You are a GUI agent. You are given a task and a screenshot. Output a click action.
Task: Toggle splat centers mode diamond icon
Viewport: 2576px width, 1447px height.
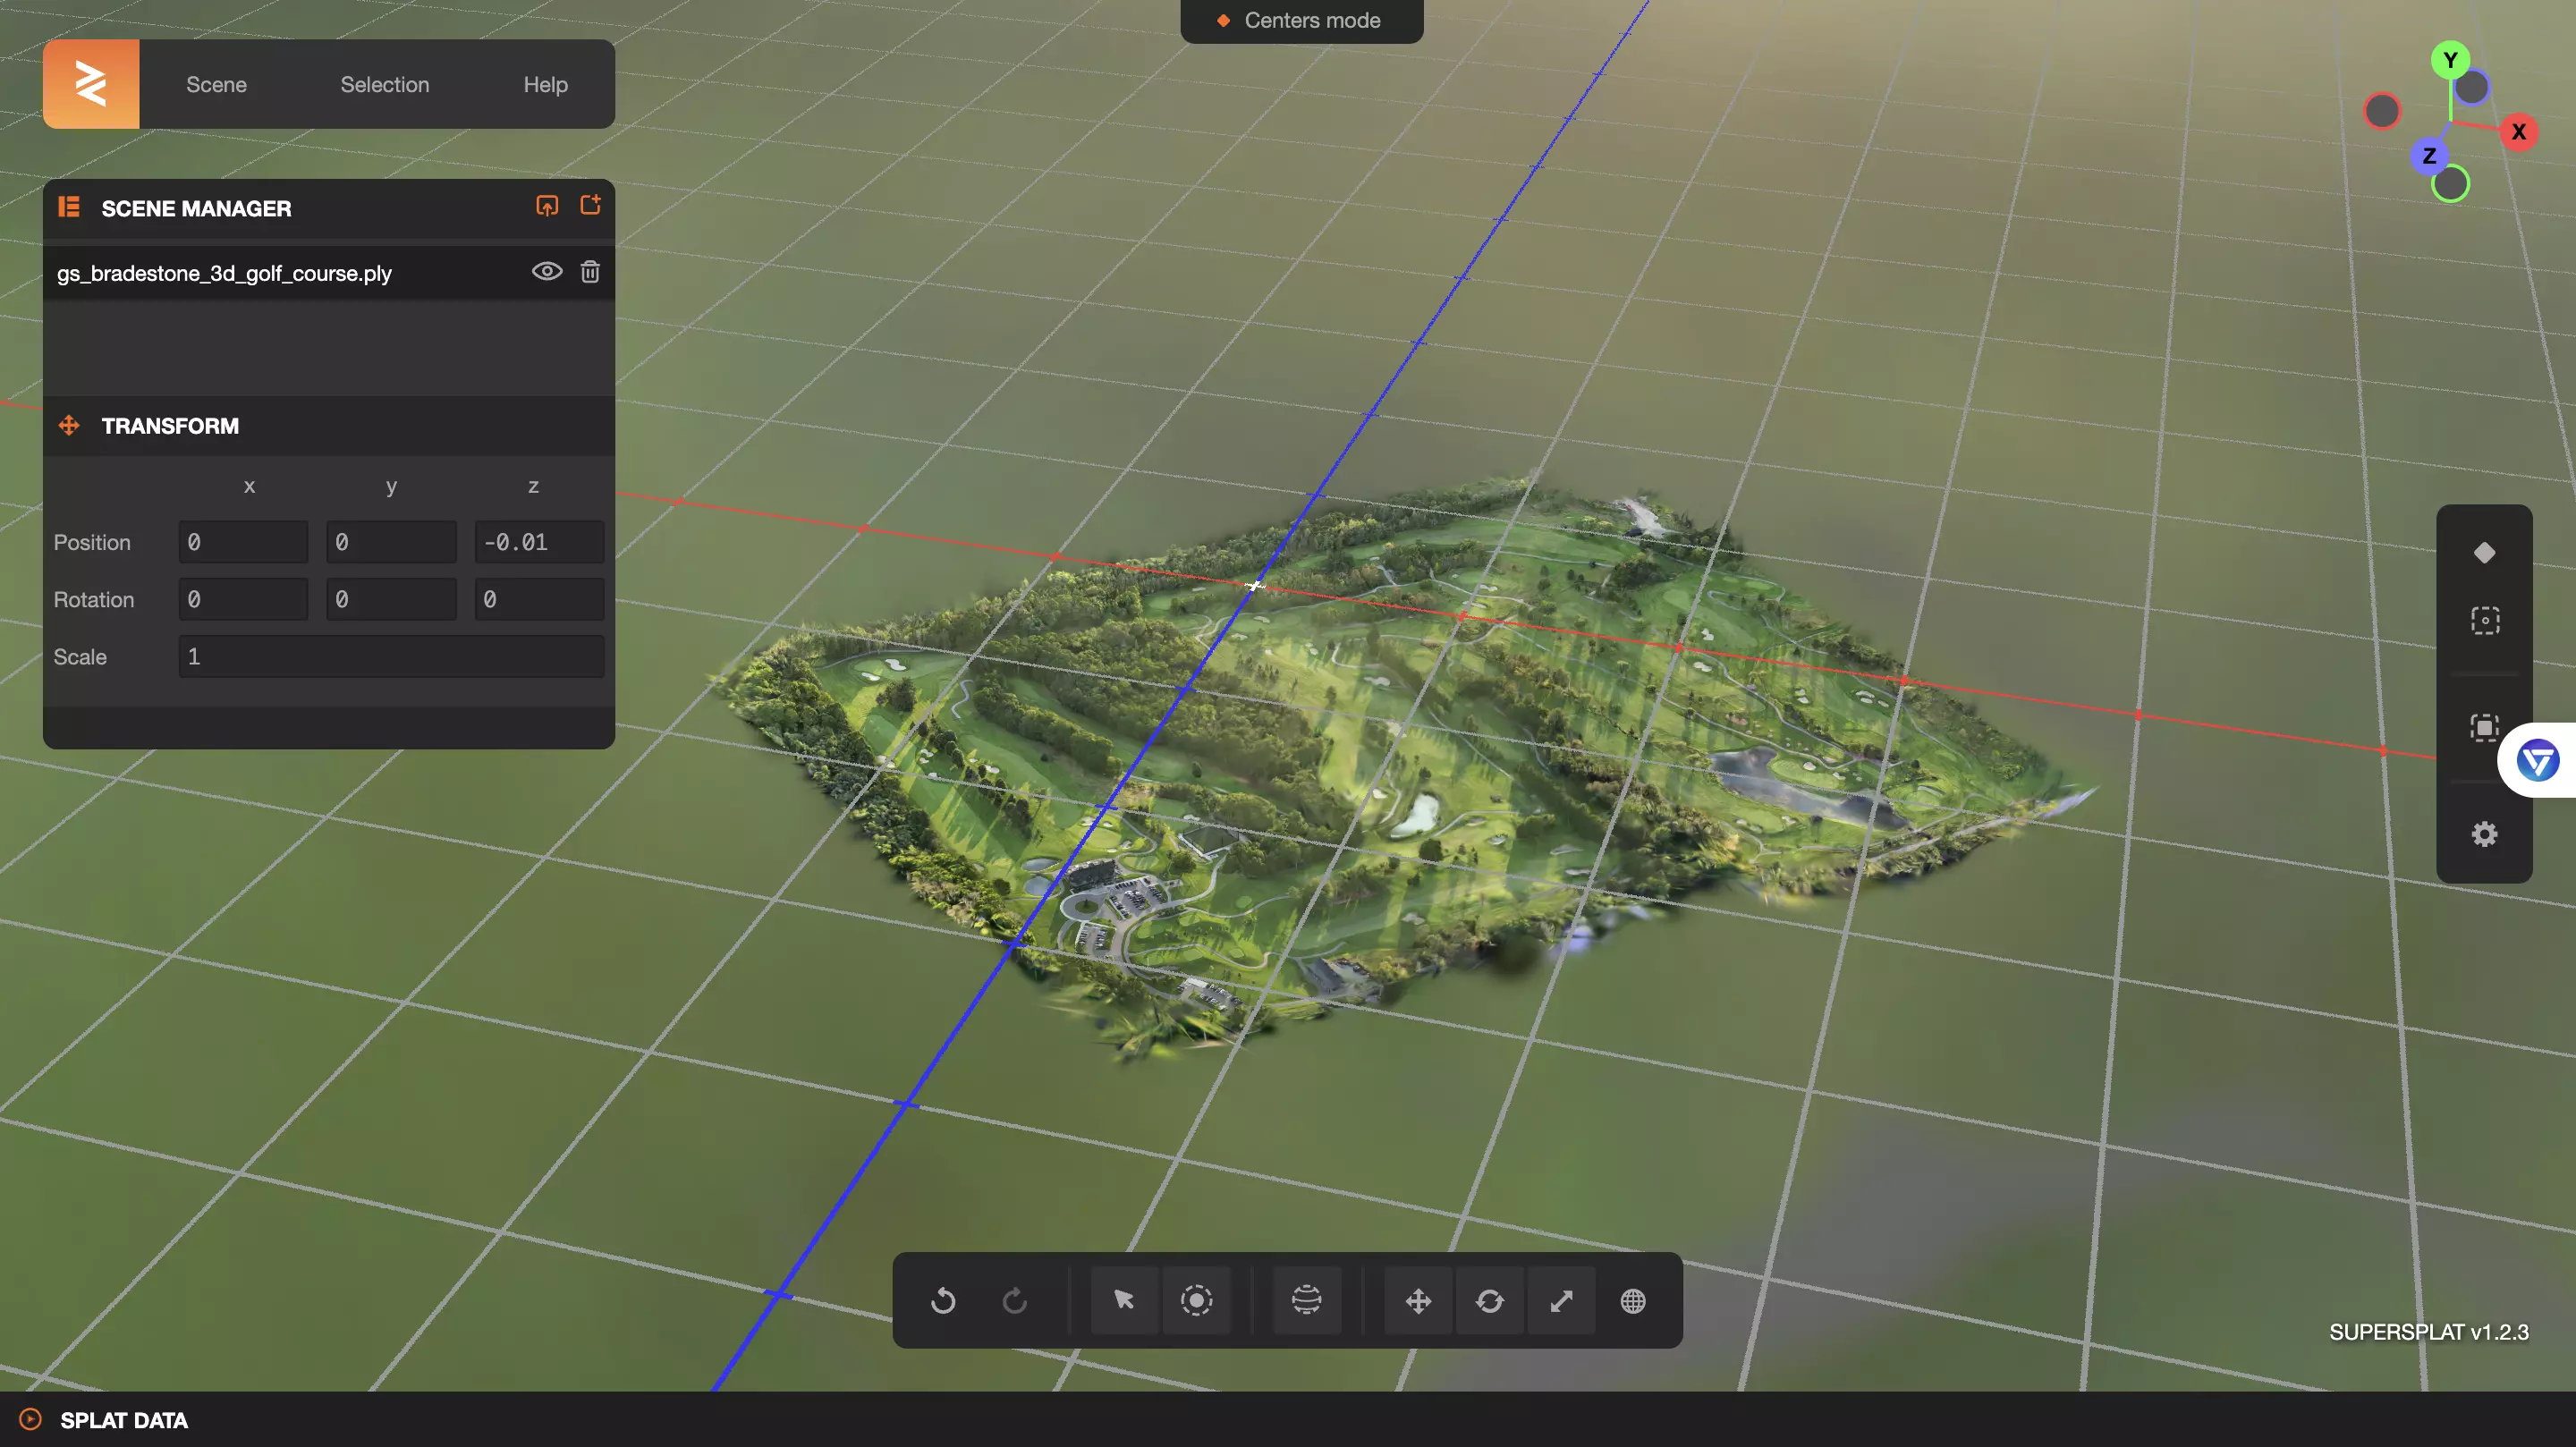tap(2484, 552)
